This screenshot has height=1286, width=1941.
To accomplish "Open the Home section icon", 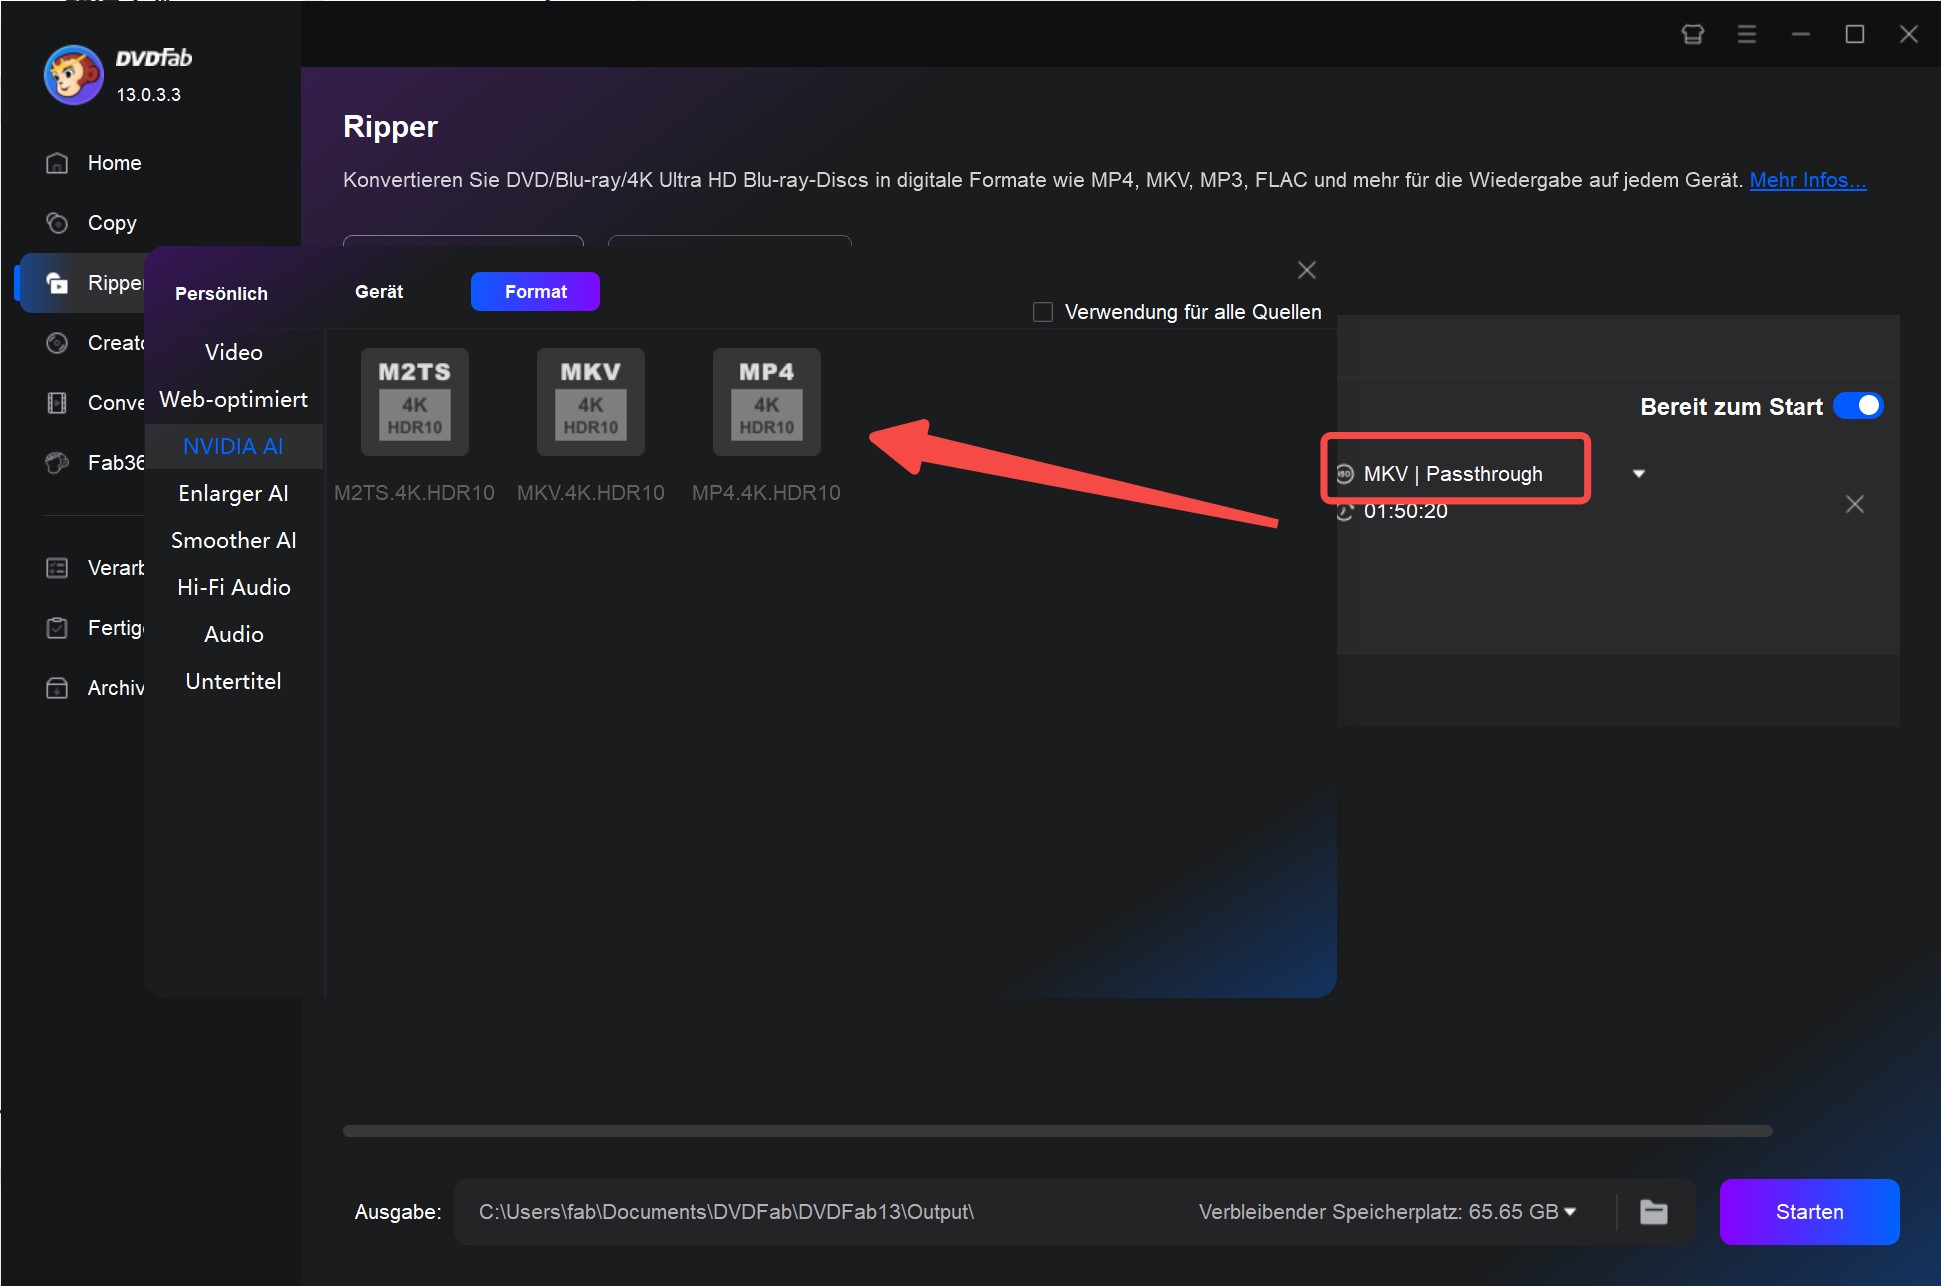I will (57, 163).
